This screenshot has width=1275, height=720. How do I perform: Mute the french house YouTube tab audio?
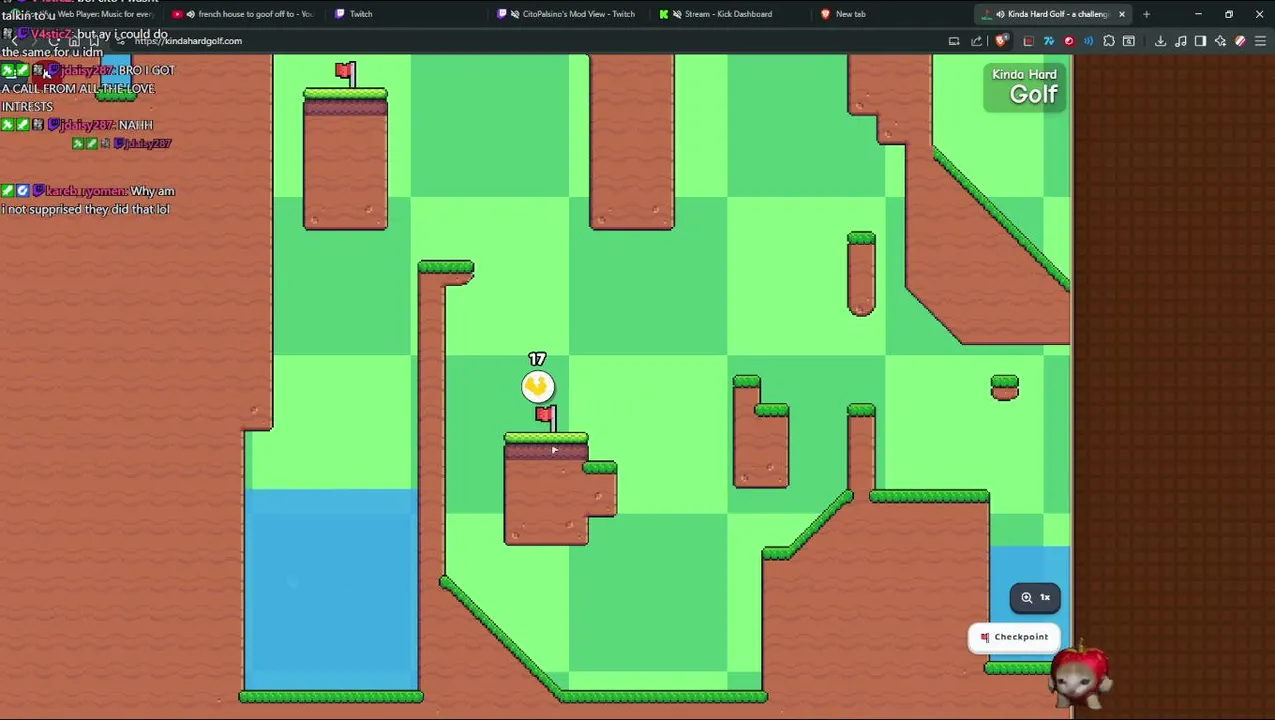point(190,14)
